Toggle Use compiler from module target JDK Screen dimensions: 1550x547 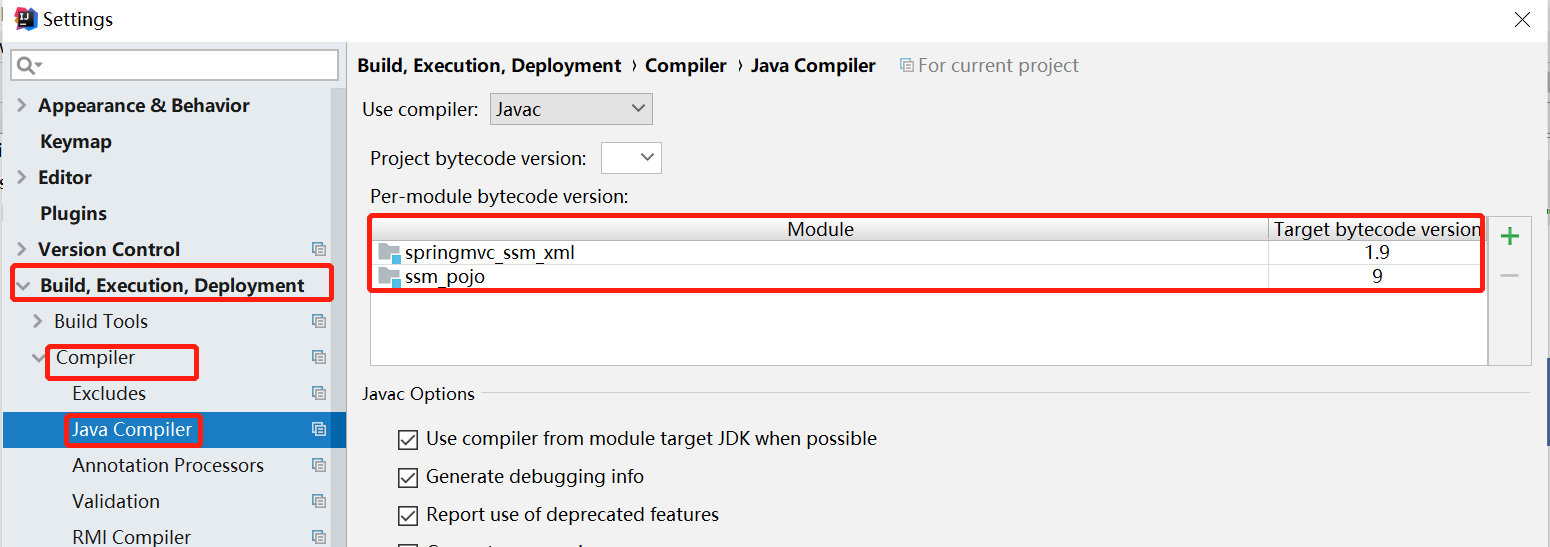click(x=408, y=439)
